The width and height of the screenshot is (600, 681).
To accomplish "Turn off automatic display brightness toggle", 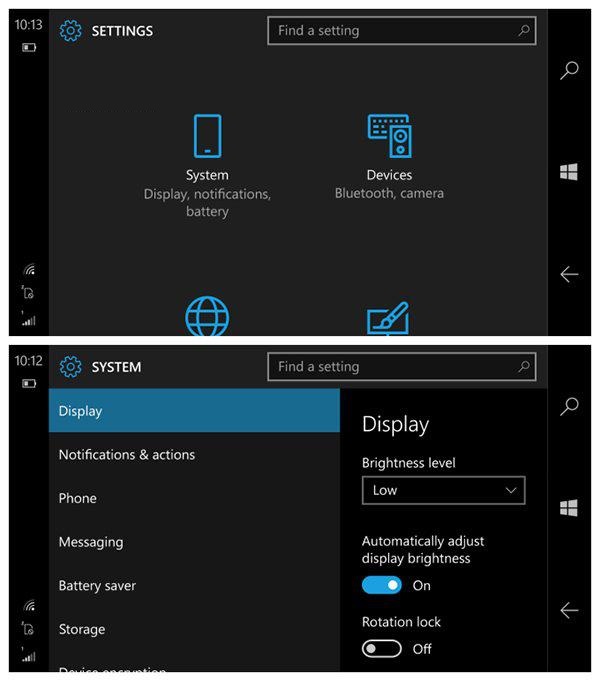I will click(x=381, y=585).
